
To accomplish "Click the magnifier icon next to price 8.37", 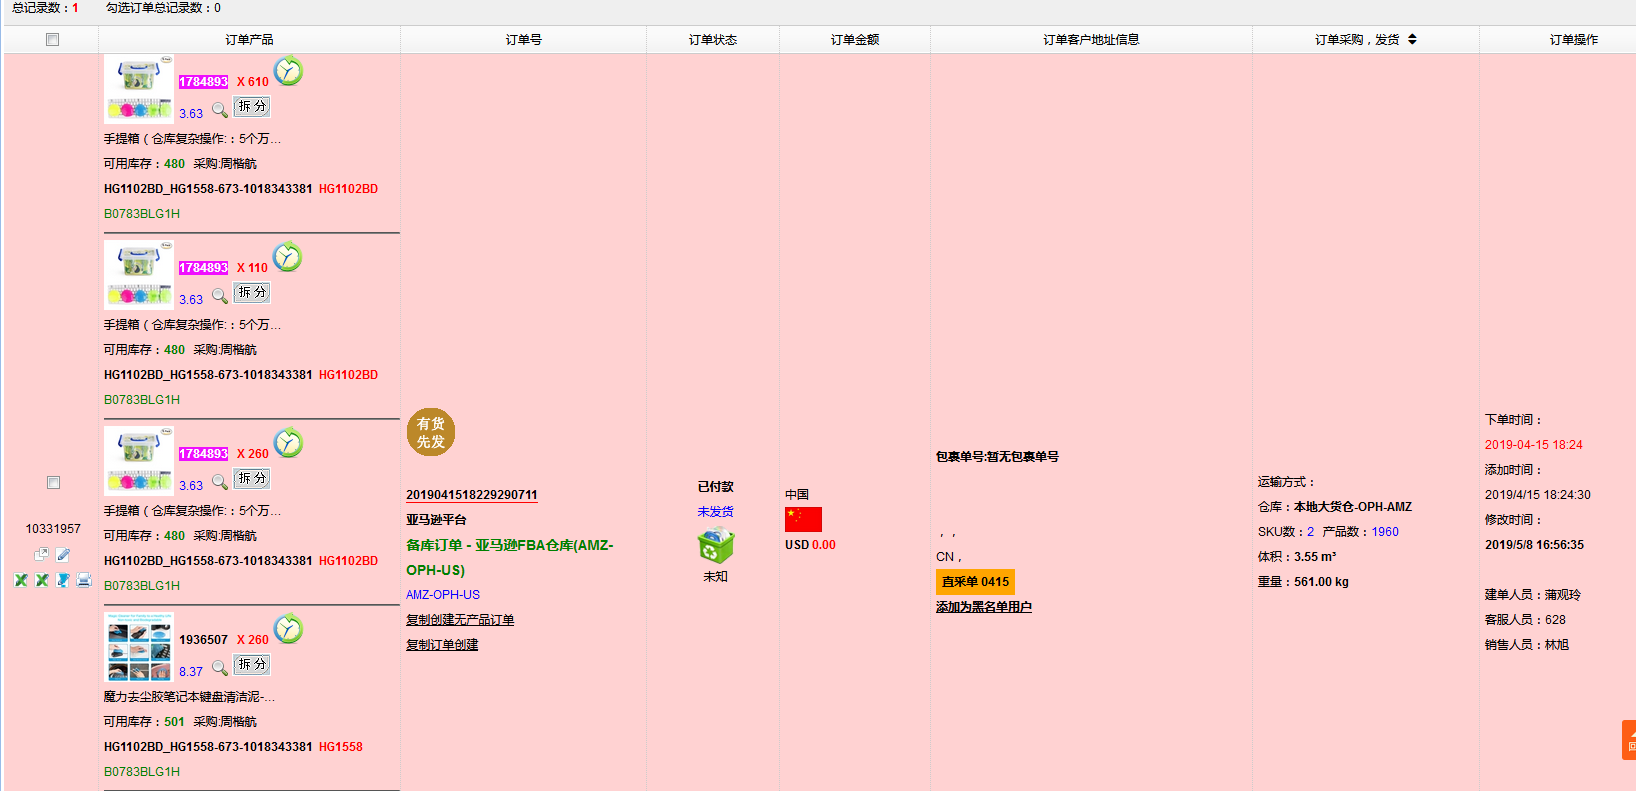I will click(220, 668).
